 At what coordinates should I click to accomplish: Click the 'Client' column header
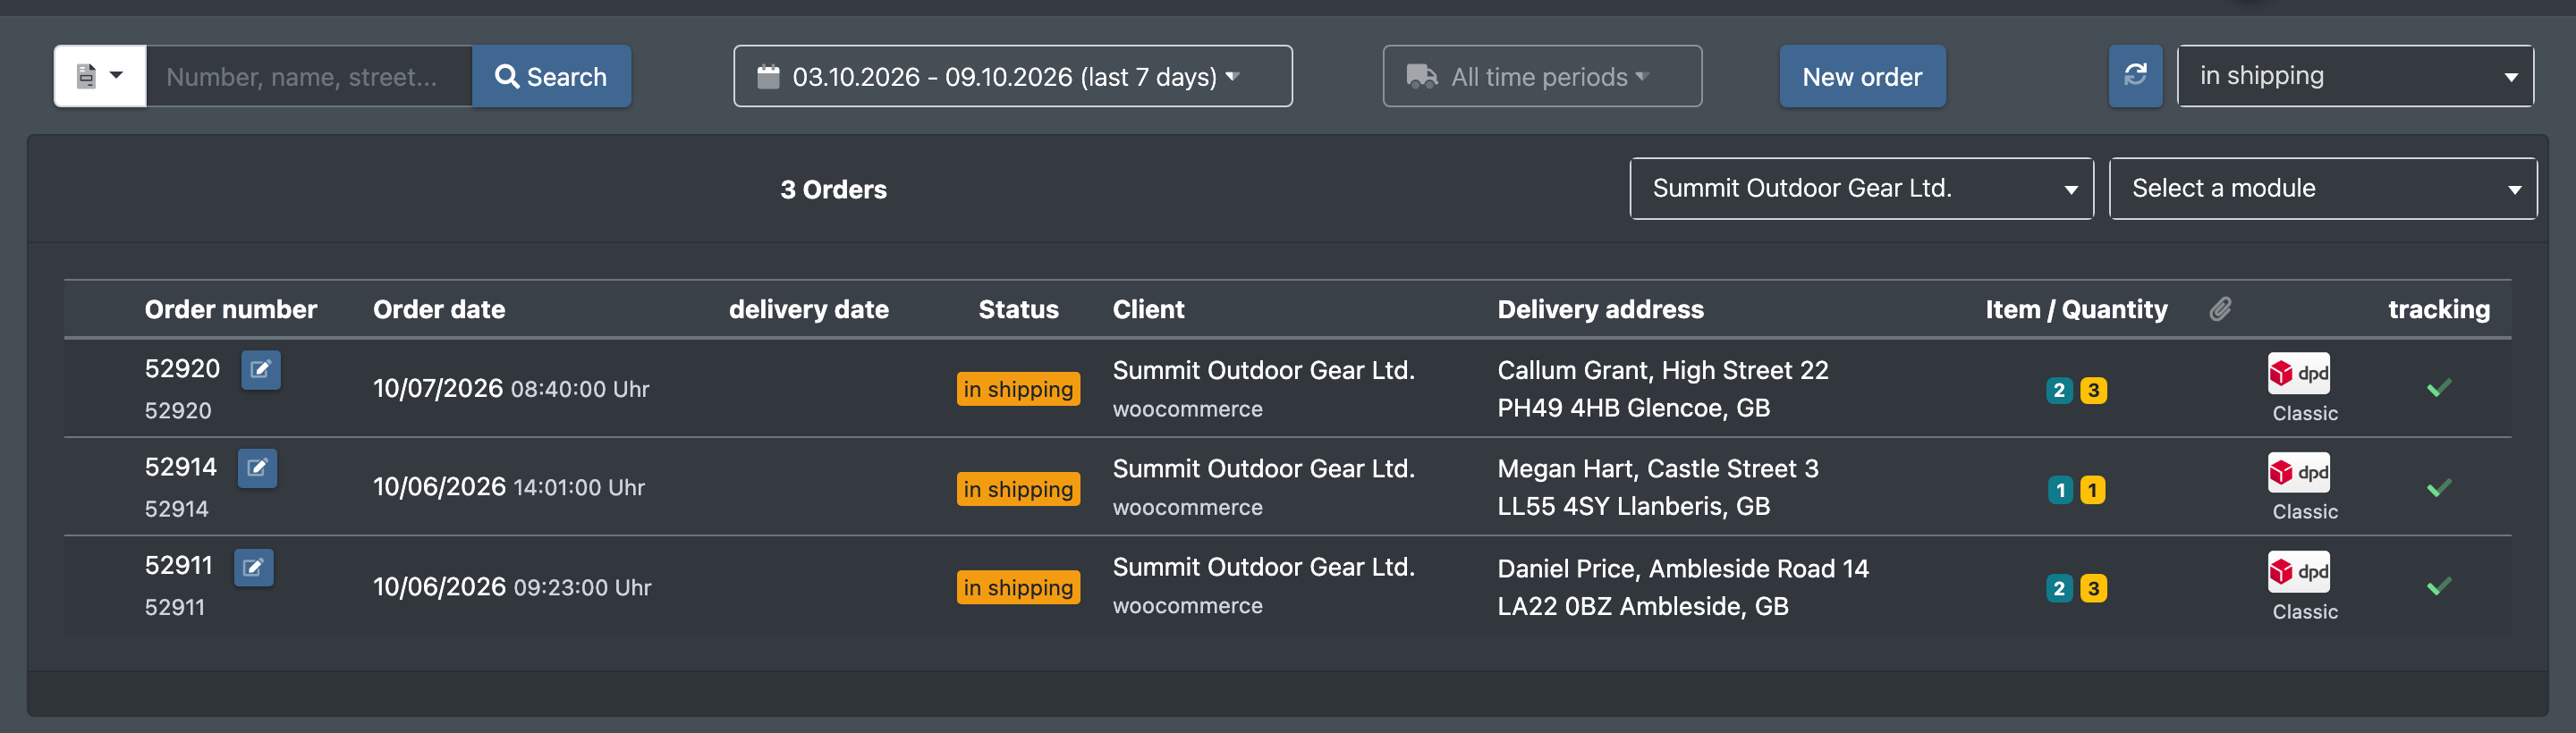click(1148, 309)
